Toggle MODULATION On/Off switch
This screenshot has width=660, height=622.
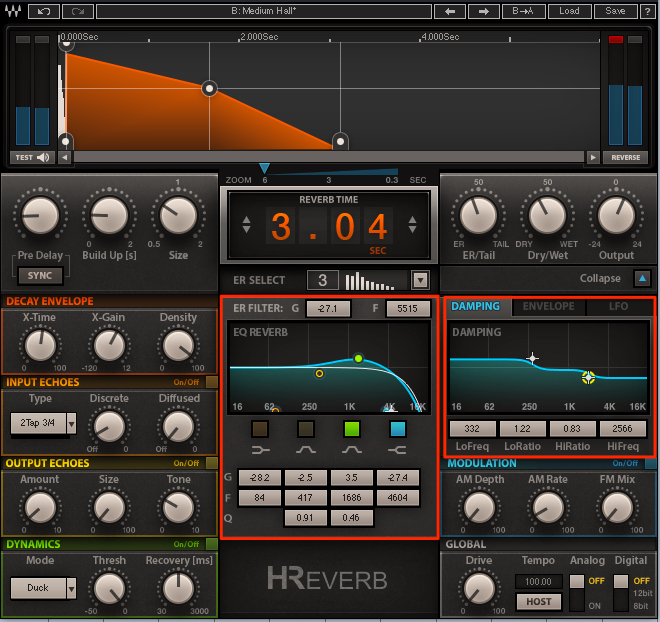[x=650, y=463]
